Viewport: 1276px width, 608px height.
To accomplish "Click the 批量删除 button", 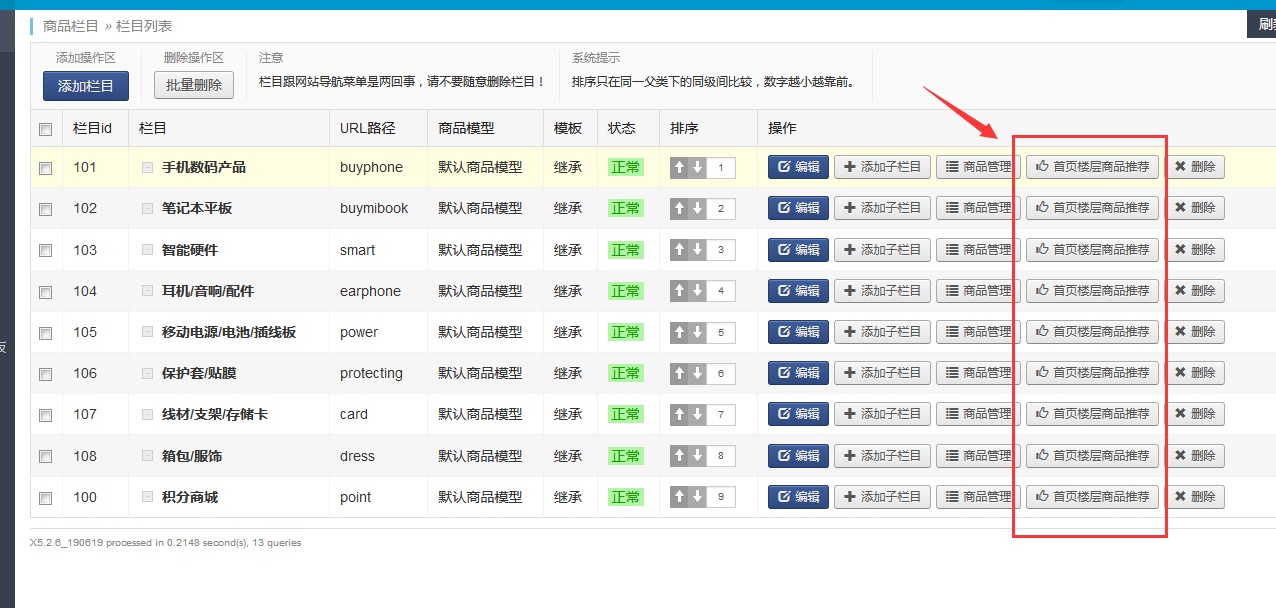I will pos(194,86).
